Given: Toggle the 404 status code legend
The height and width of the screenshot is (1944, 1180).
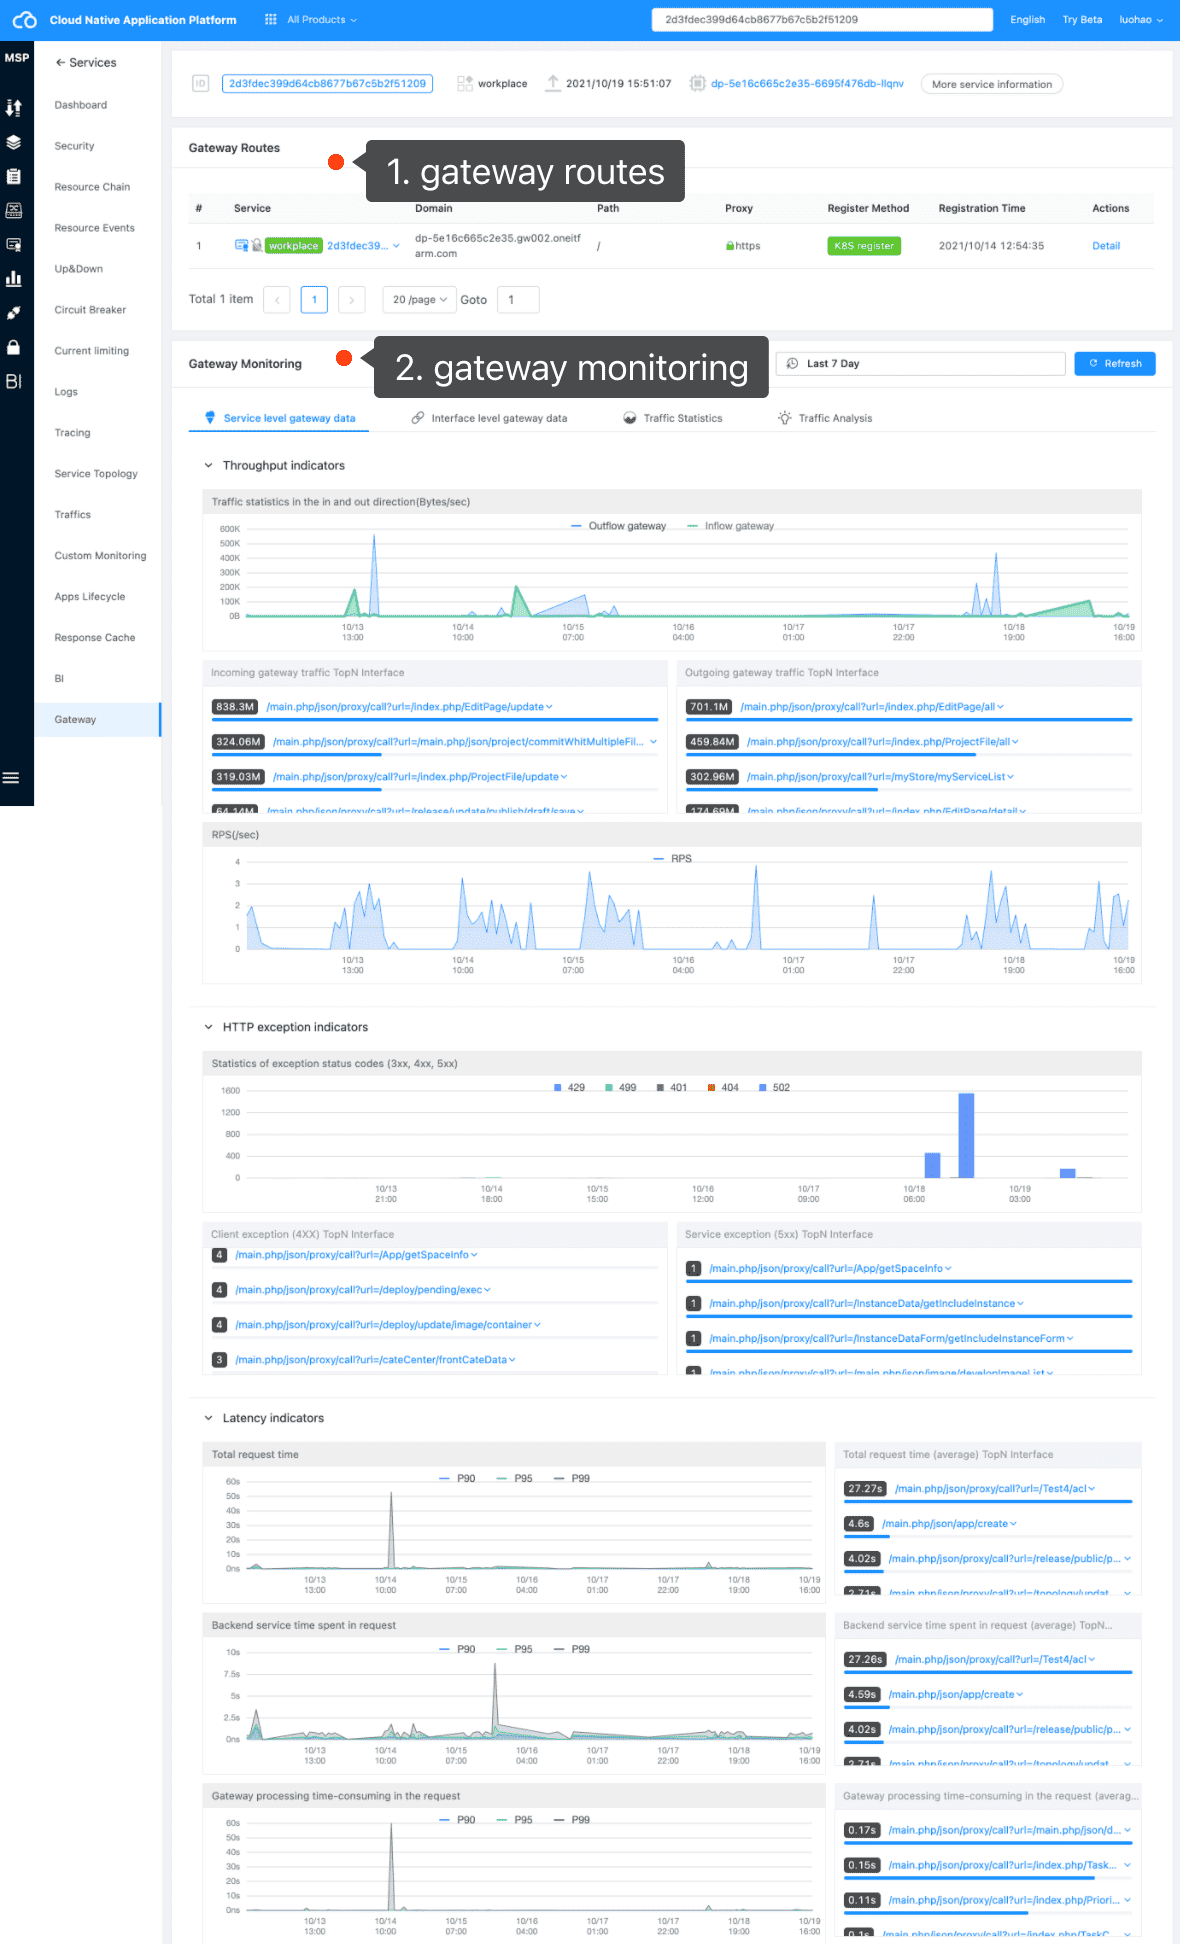Looking at the screenshot, I should click(x=723, y=1088).
